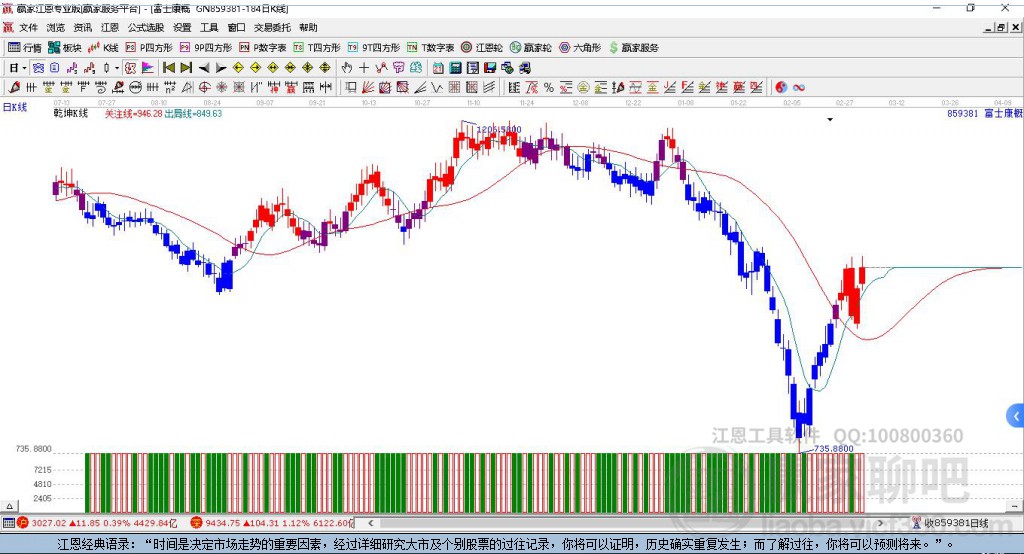Step chart left with black left arrow
Viewport: 1024px width, 554px height.
(204, 68)
